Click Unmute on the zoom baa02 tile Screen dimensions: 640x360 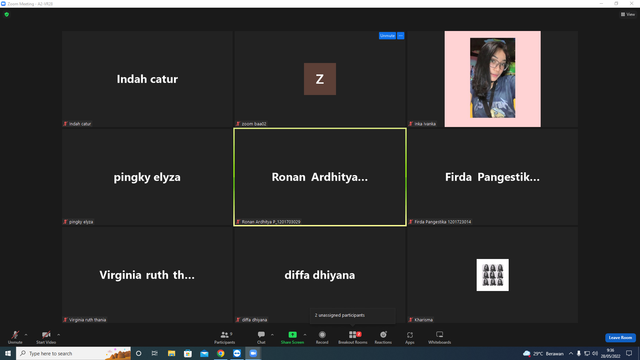pyautogui.click(x=387, y=36)
